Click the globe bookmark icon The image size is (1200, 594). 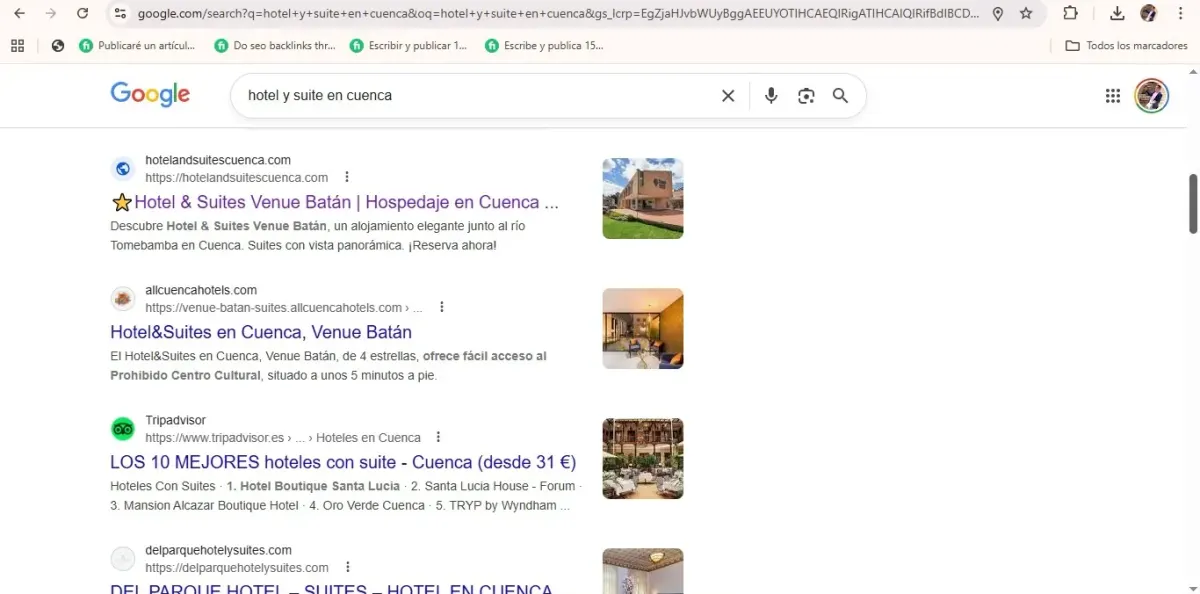point(58,46)
